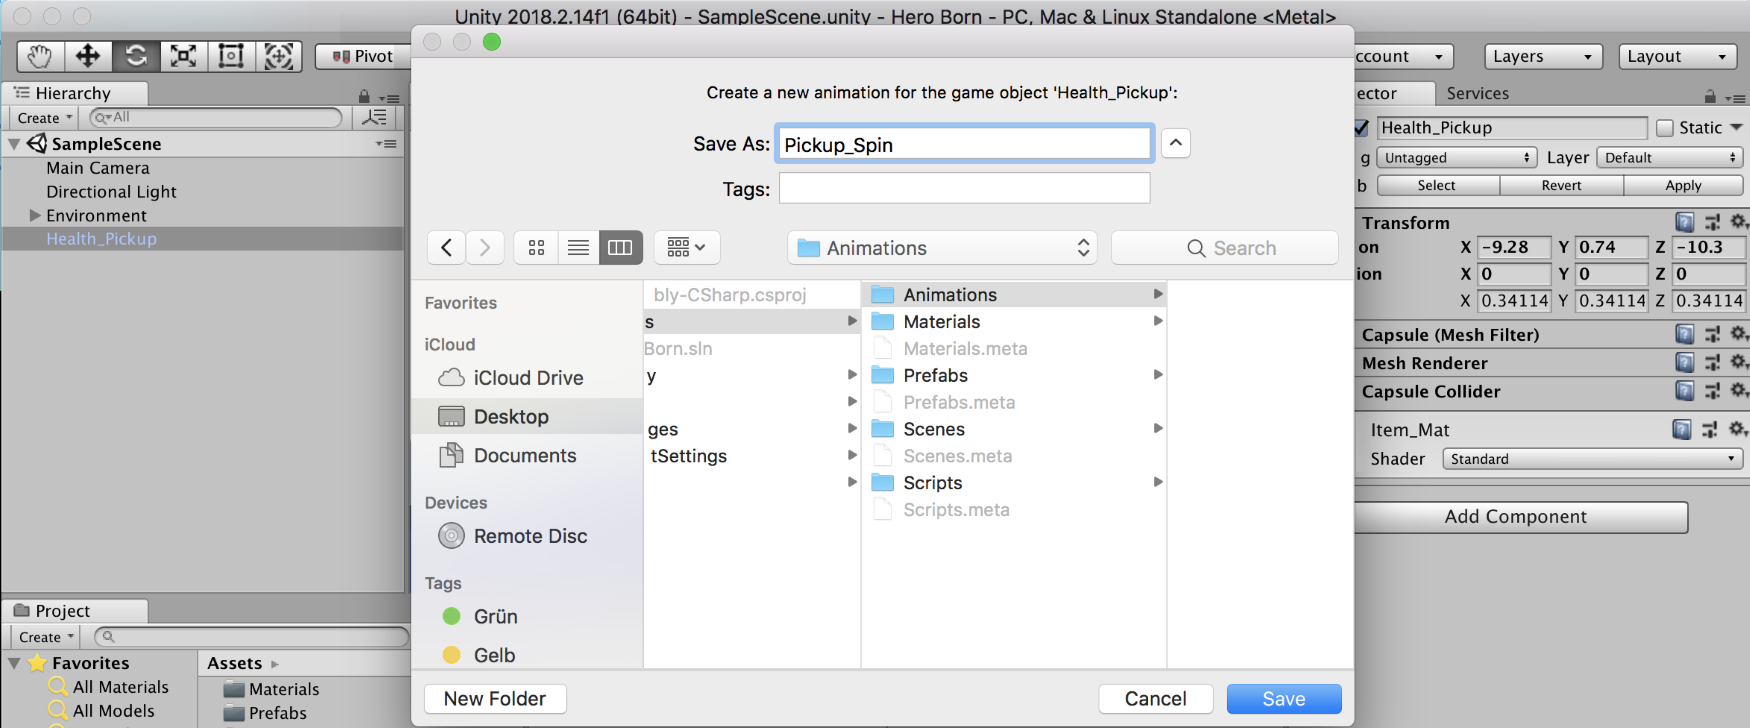Switch to the Project tab
1750x728 pixels.
[x=75, y=611]
